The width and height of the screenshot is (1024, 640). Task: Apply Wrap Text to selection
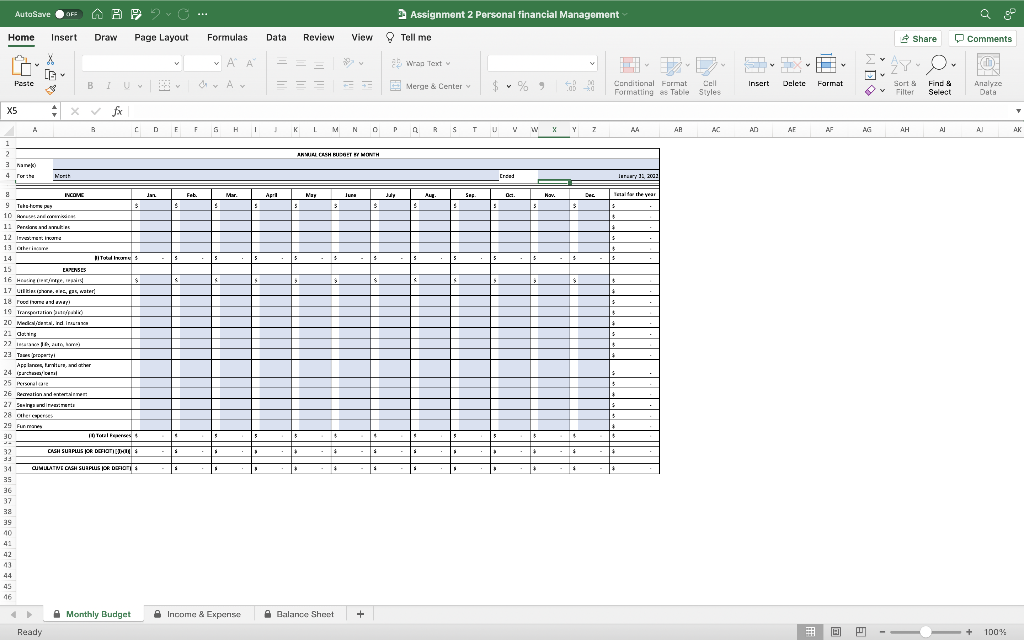coord(420,62)
